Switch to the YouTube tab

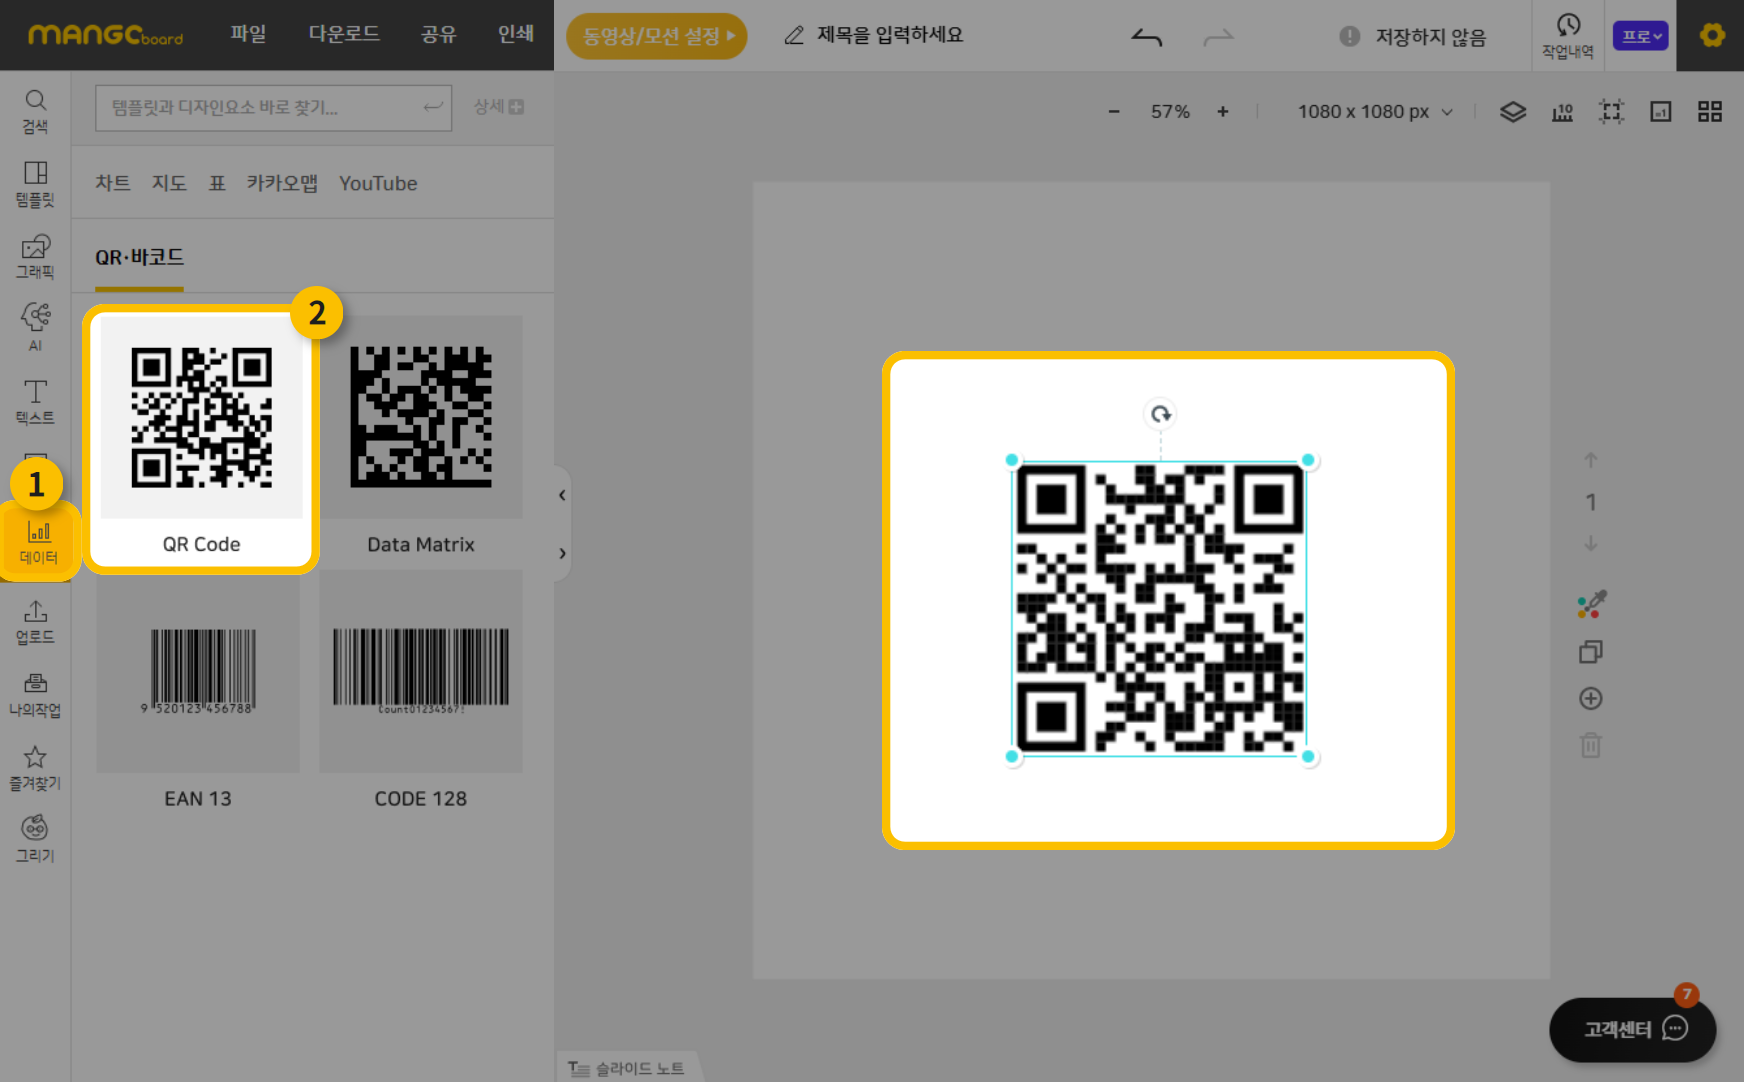[x=378, y=183]
